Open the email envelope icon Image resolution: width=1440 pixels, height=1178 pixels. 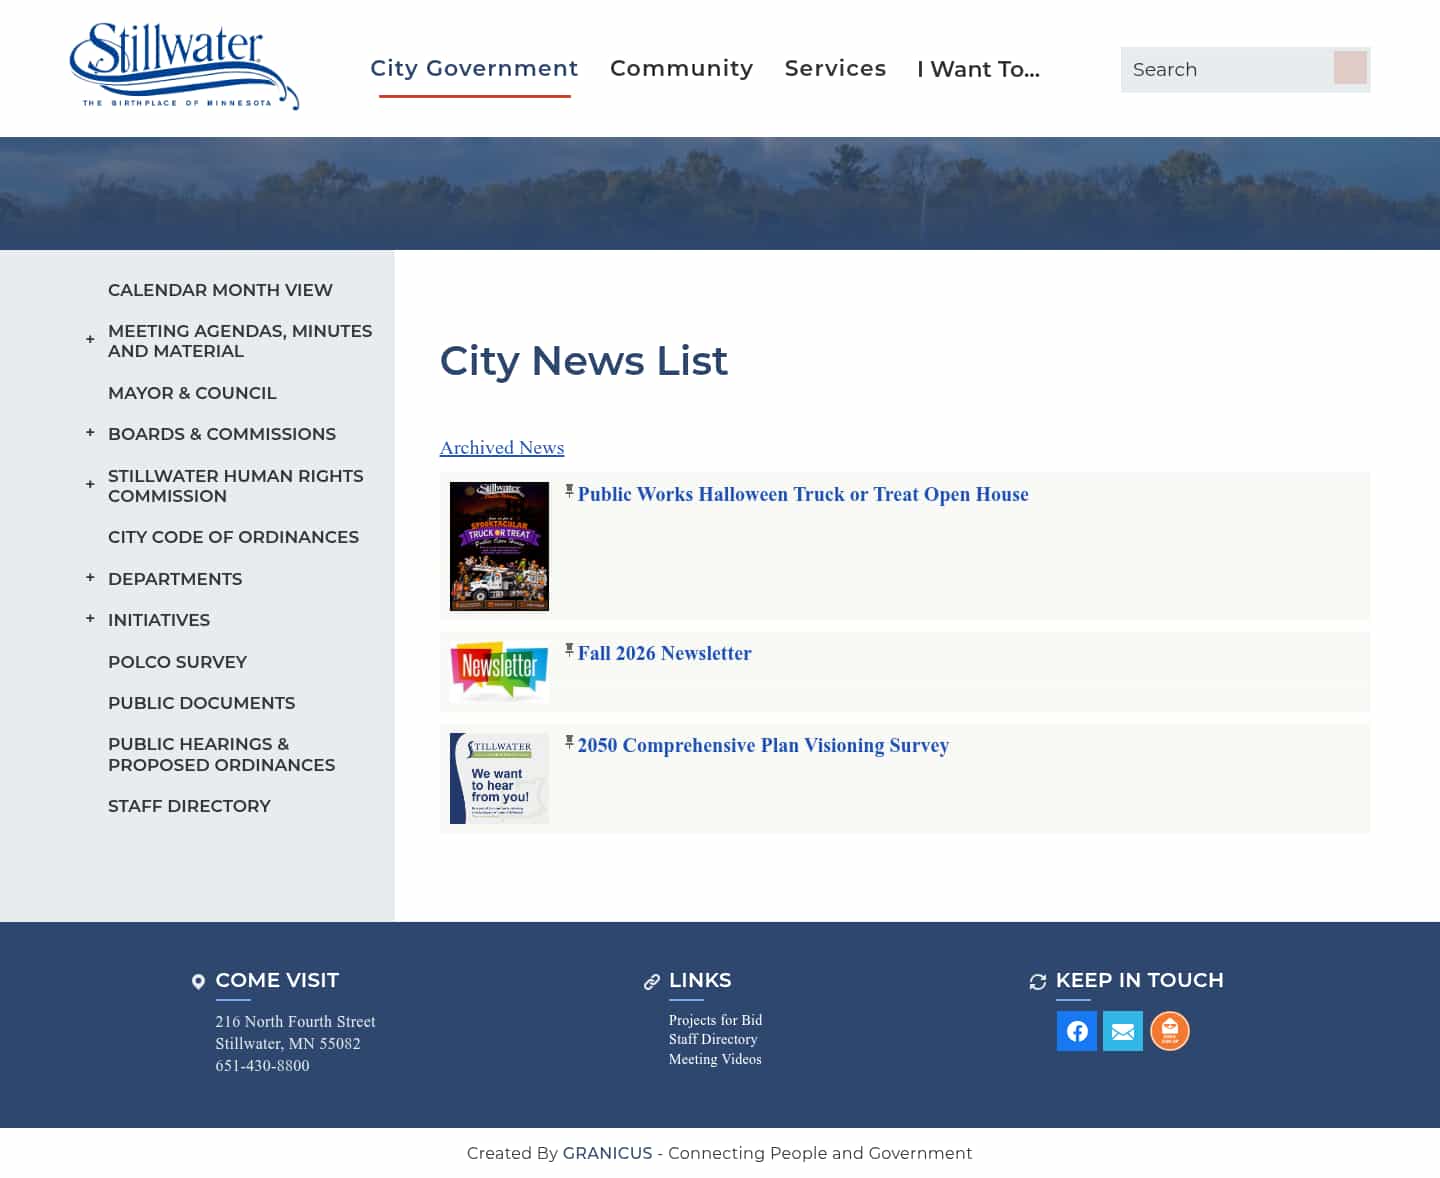[x=1123, y=1031]
